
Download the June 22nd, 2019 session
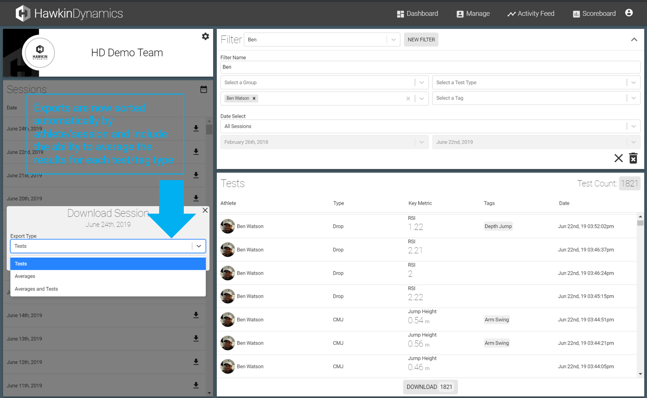point(196,152)
